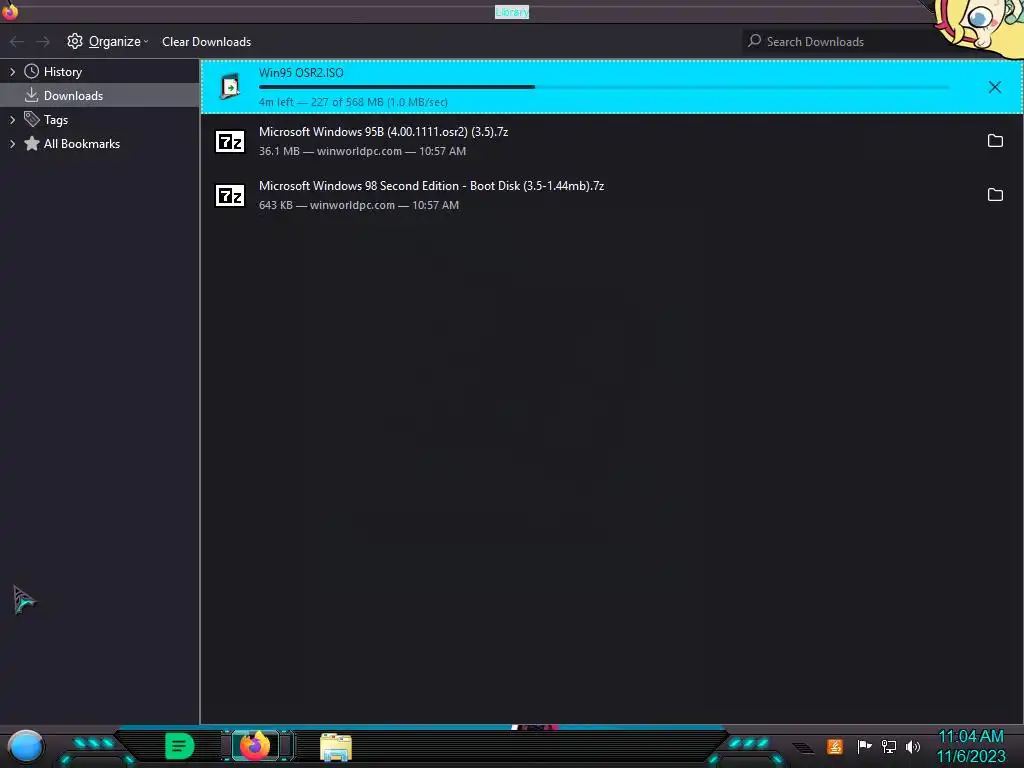Click the Organize gear icon
This screenshot has height=768, width=1024.
[x=75, y=41]
